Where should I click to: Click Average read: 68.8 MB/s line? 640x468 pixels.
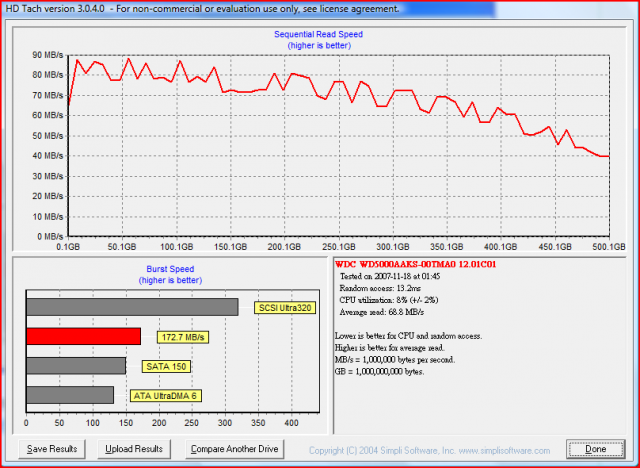click(382, 312)
